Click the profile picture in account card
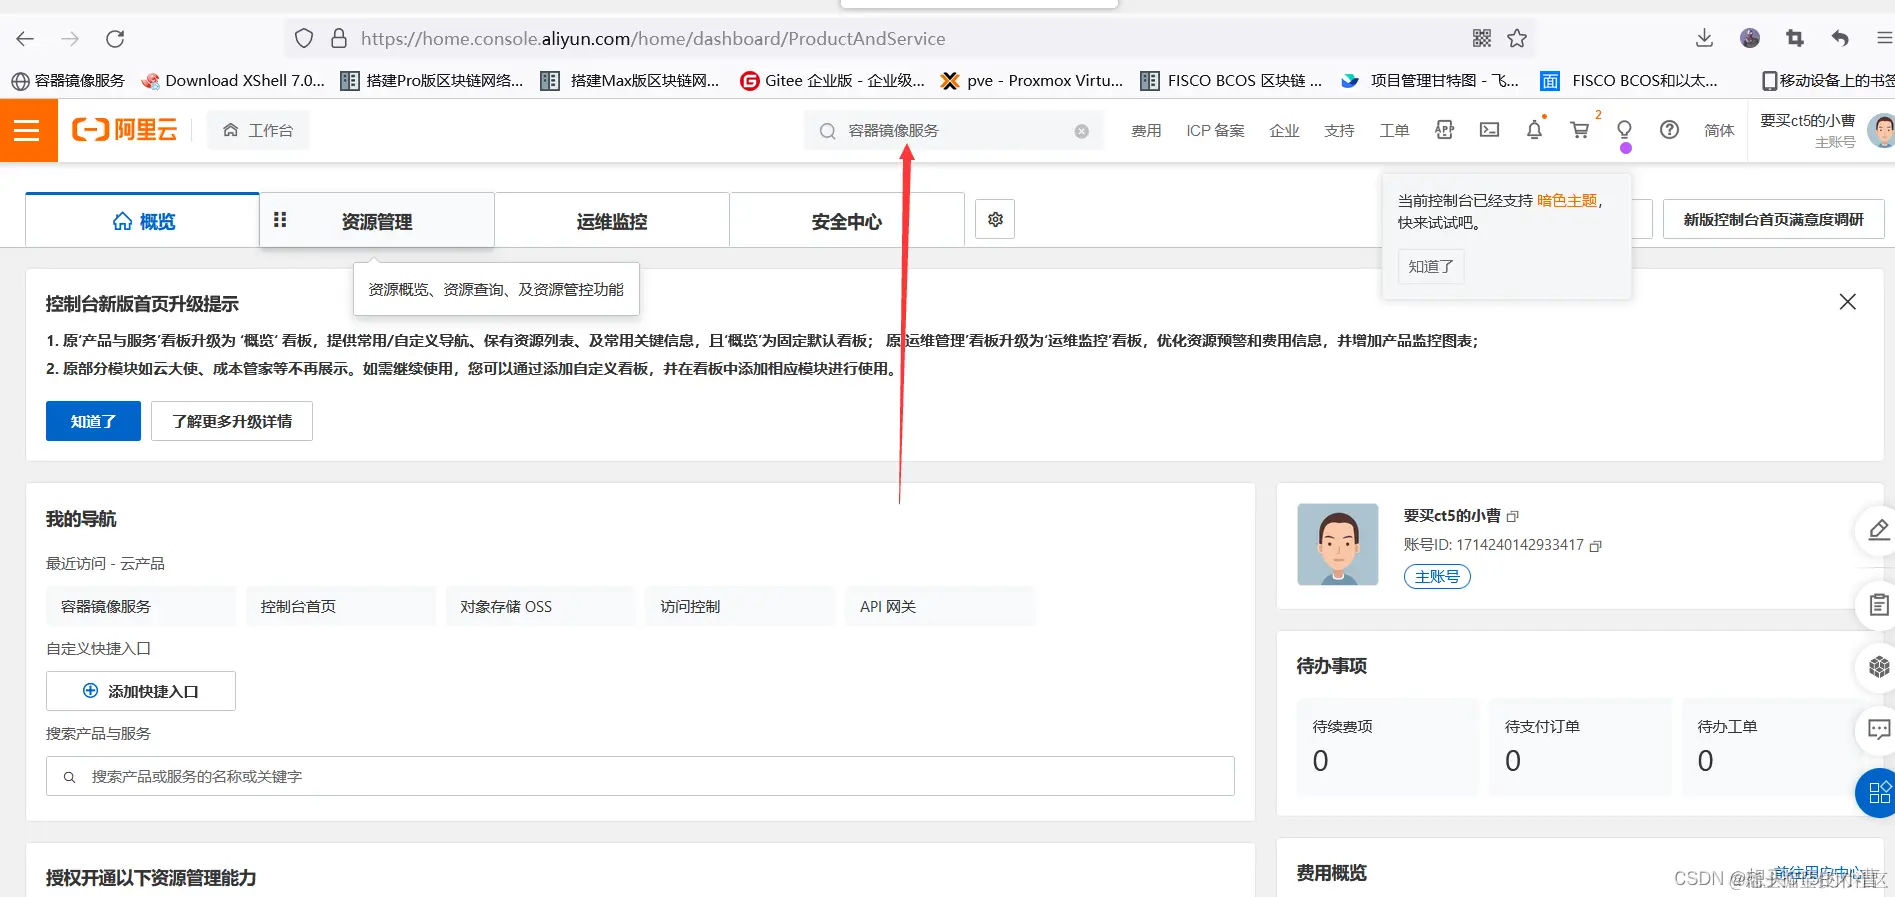 1338,544
